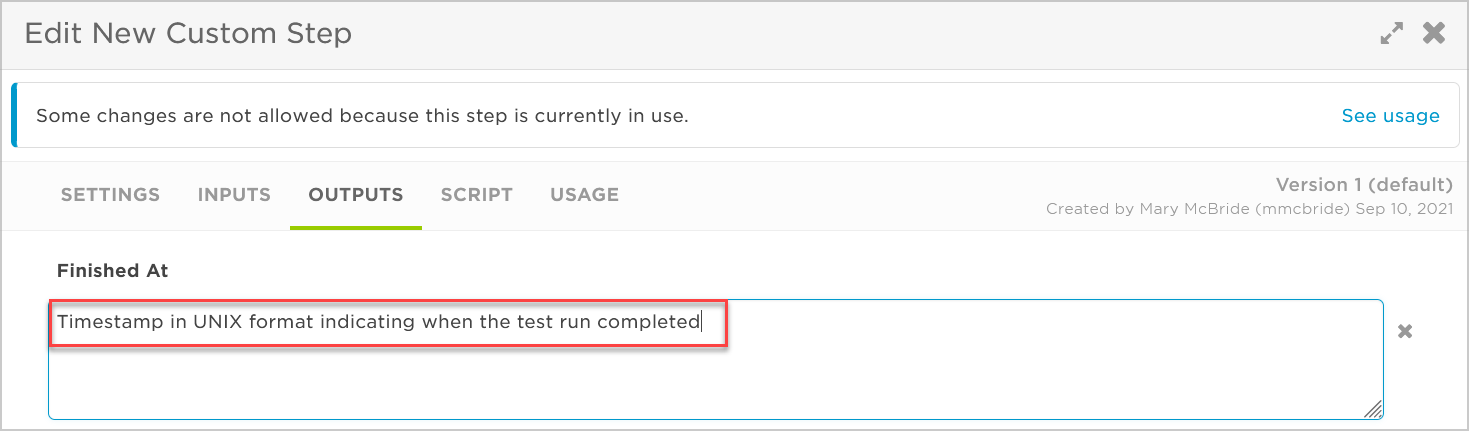The height and width of the screenshot is (431, 1469).
Task: Click the Created by Mary McBride text
Action: (x=1249, y=209)
